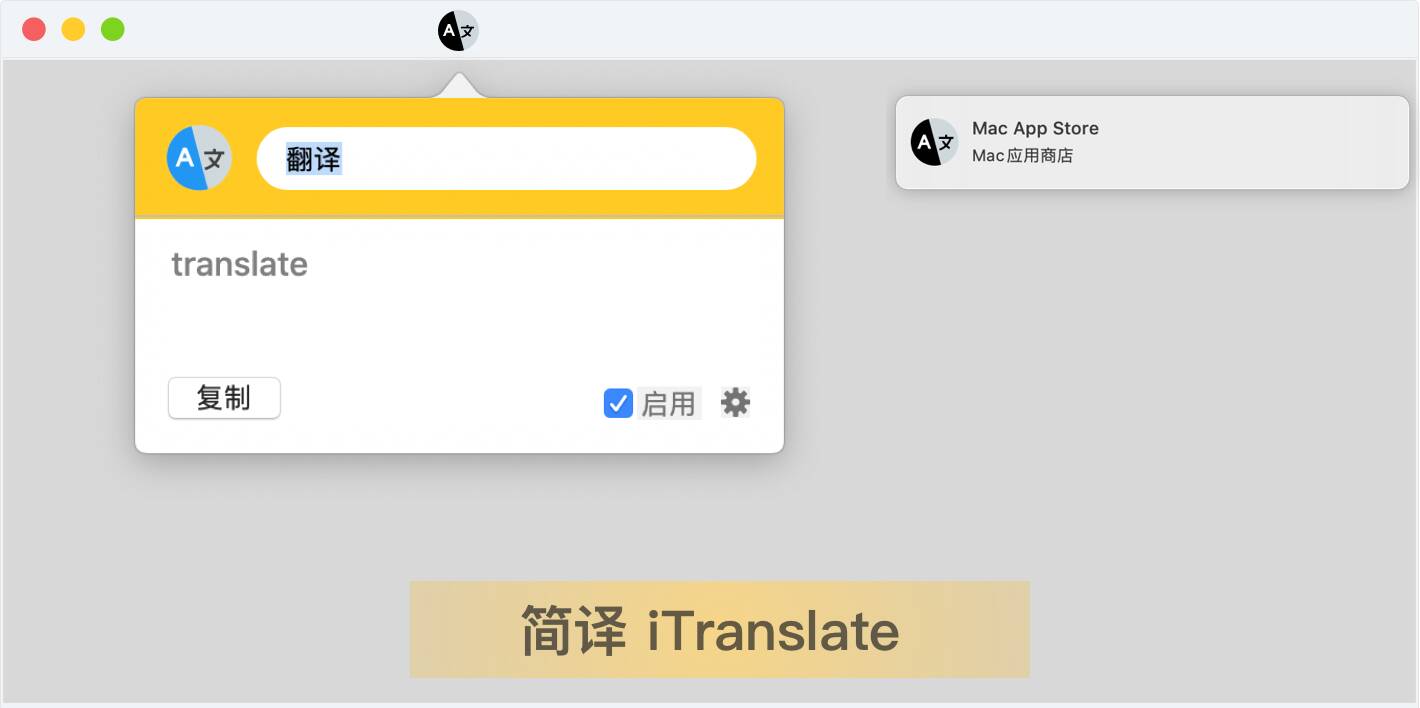
Task: Click the 简译 iTranslate banner
Action: pyautogui.click(x=719, y=630)
